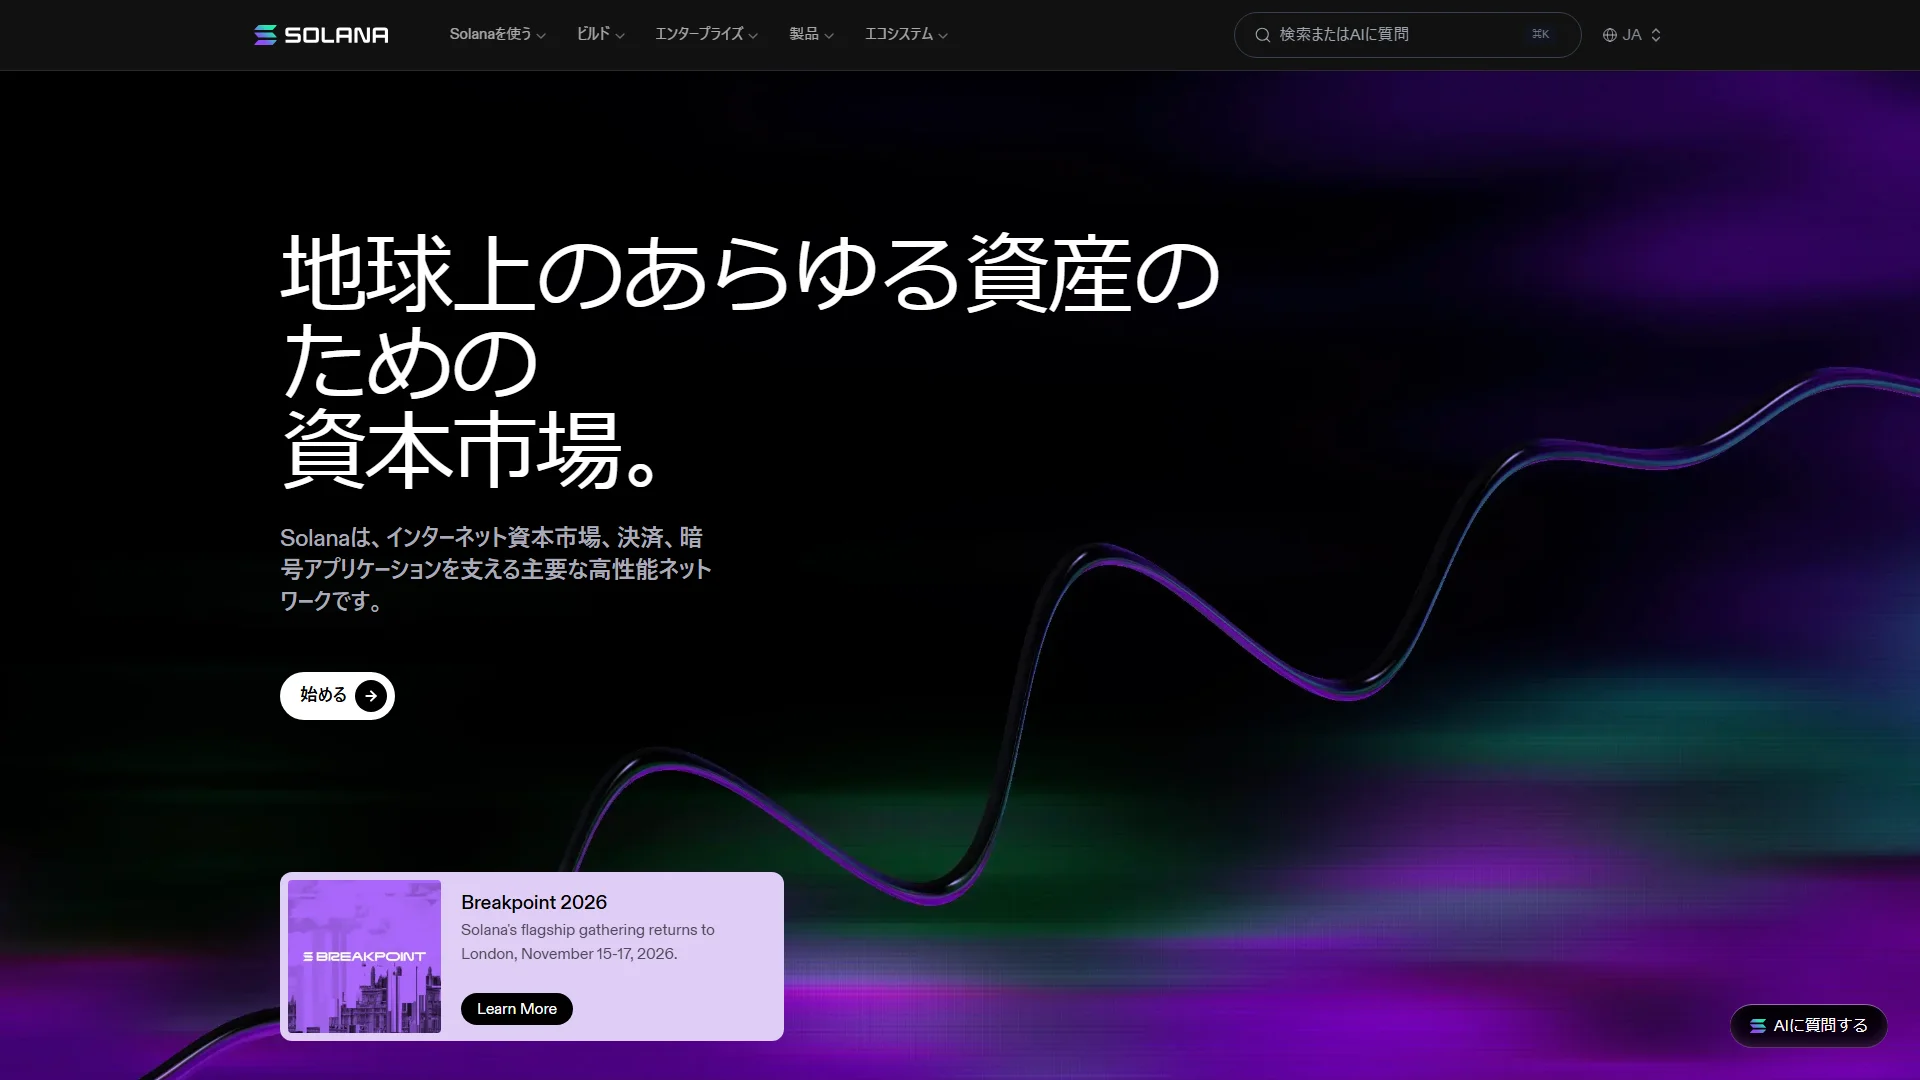Click the Solana logo in header

(321, 35)
